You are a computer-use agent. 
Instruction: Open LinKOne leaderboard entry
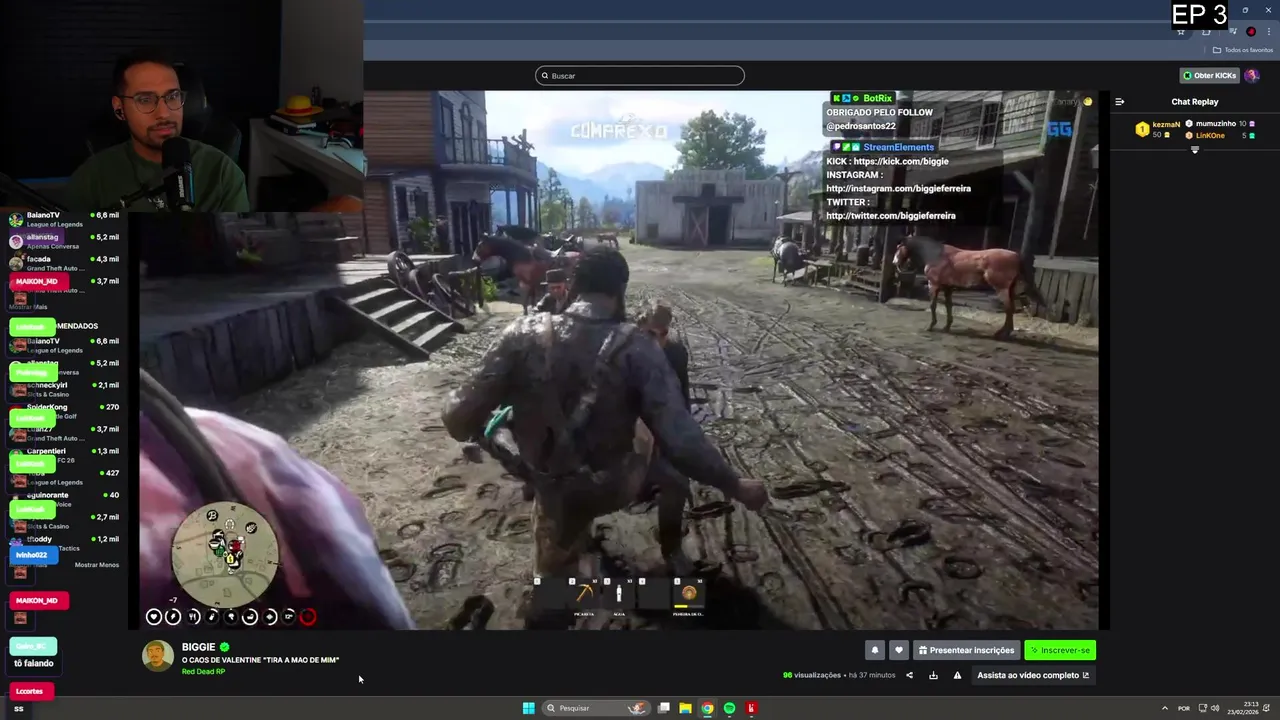pos(1220,136)
